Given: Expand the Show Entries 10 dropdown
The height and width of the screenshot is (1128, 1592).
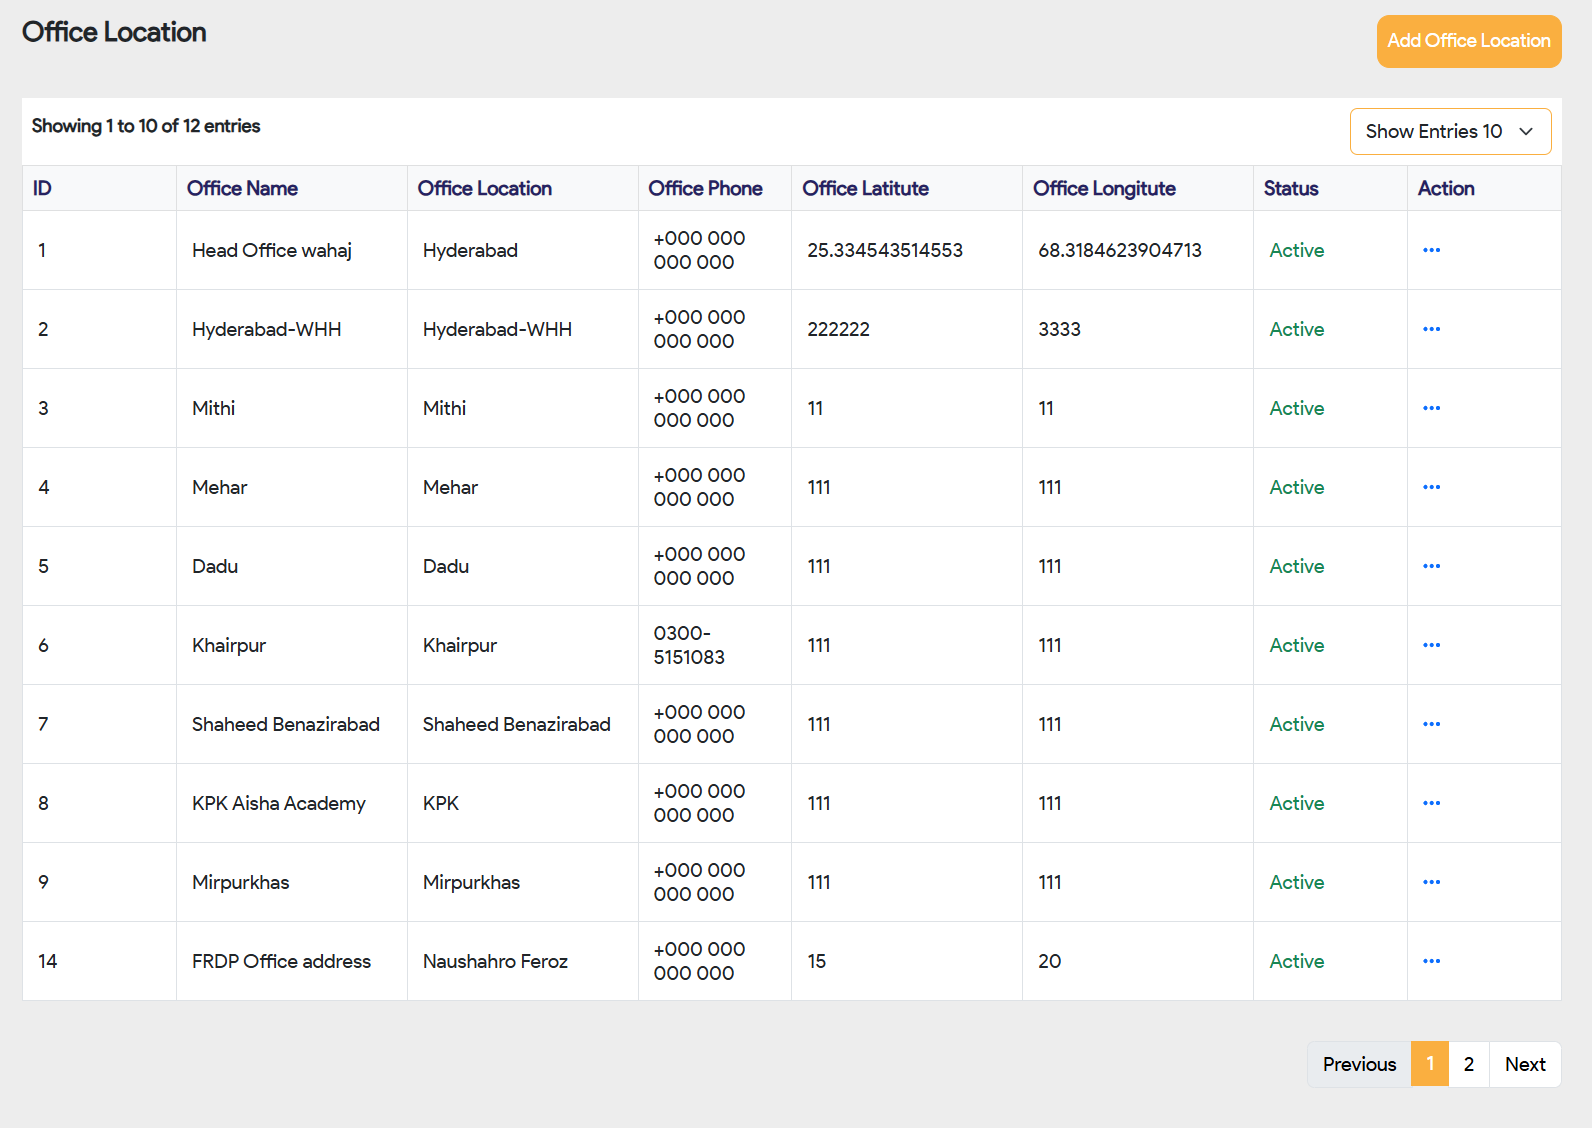Looking at the screenshot, I should (1450, 132).
